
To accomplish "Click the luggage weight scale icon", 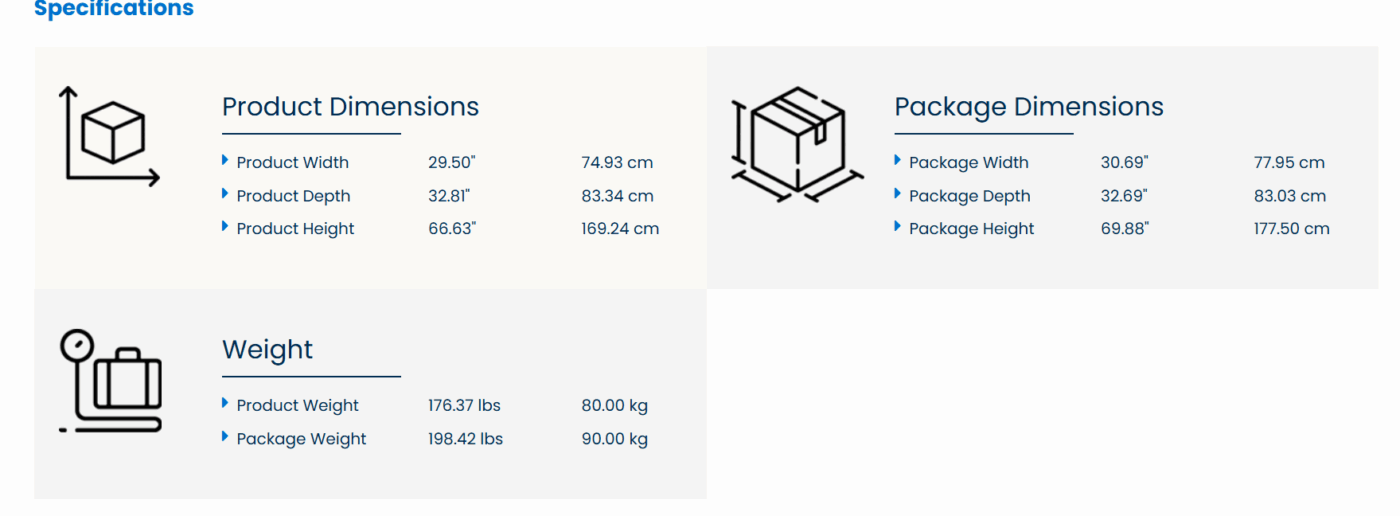I will [111, 382].
